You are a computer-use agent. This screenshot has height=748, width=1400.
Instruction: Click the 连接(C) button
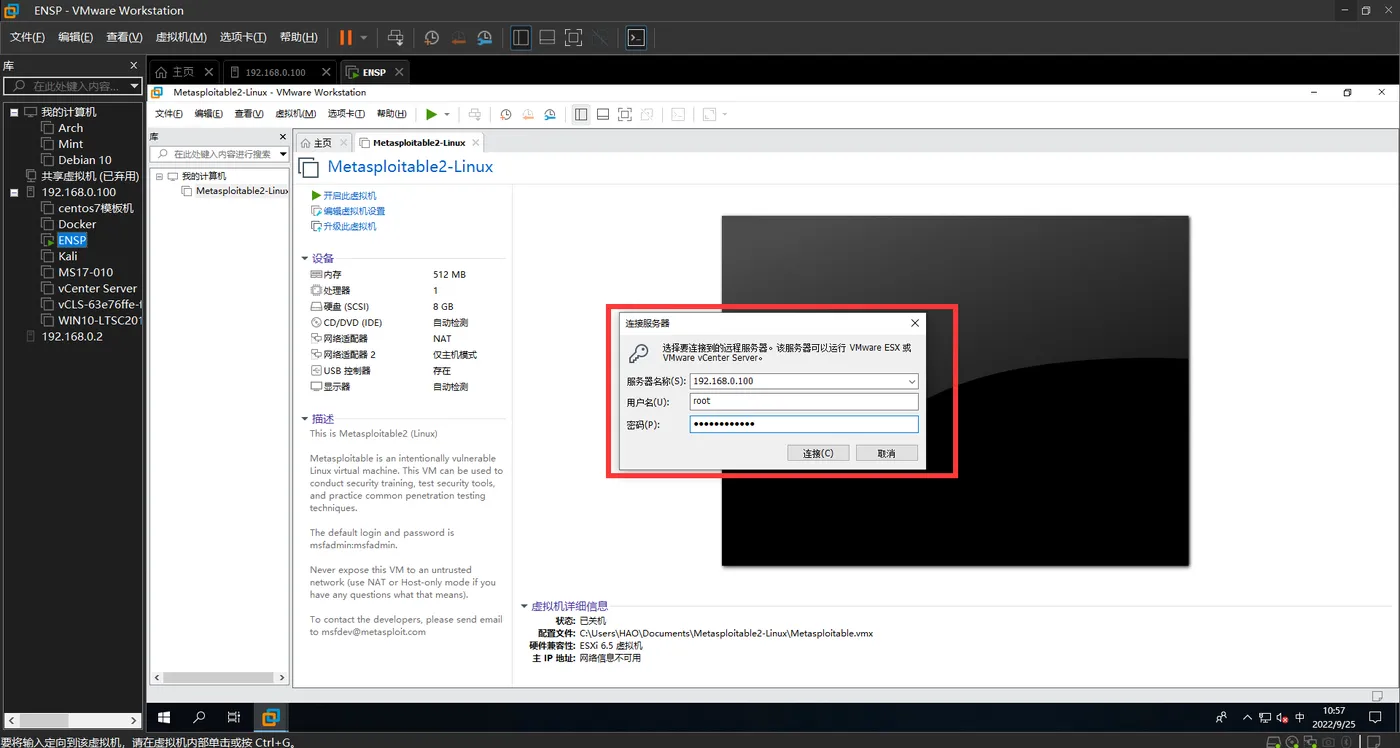[818, 453]
